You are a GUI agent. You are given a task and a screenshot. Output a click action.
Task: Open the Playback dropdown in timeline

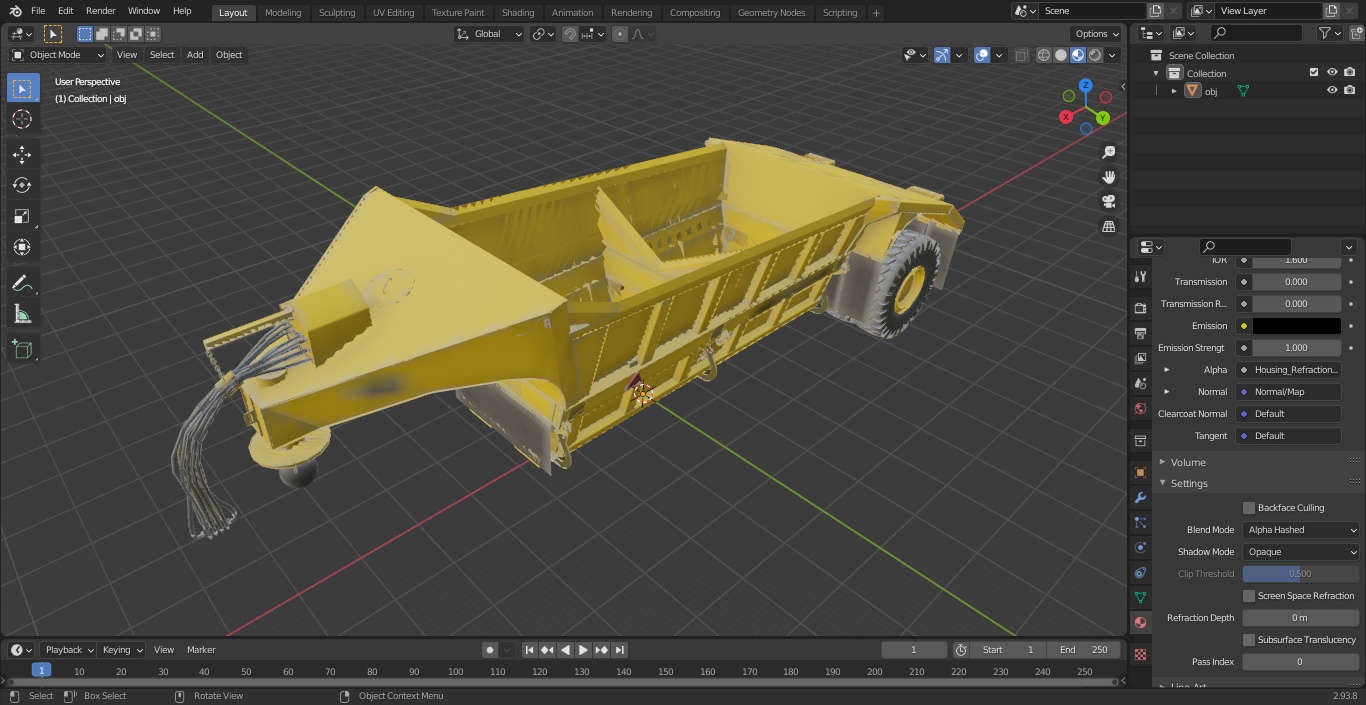tap(68, 650)
